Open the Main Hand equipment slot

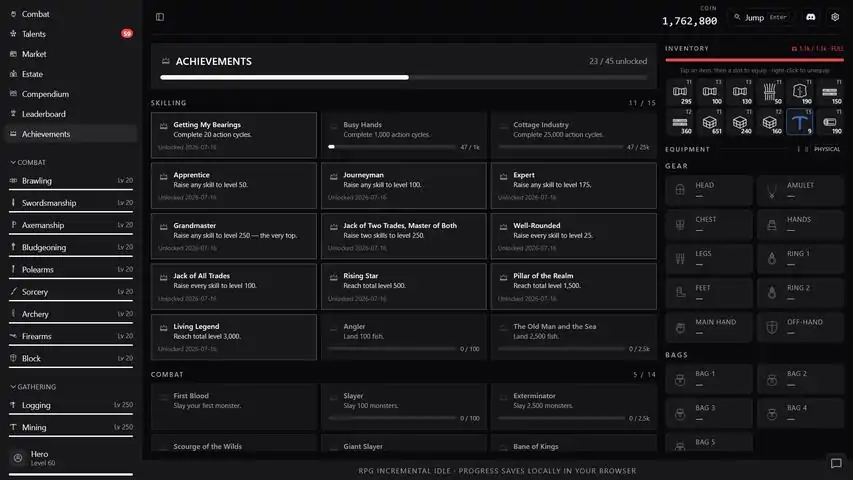pos(709,327)
